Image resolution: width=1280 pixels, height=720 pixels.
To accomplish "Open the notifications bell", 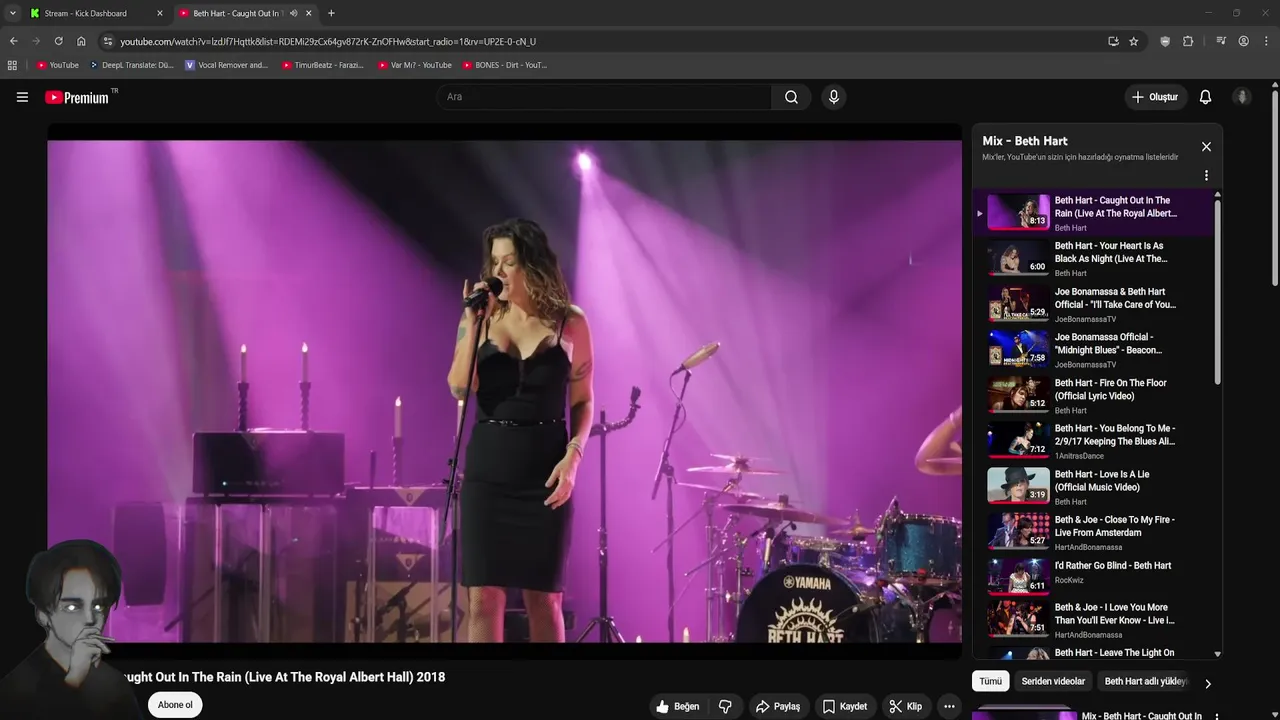I will coord(1205,97).
